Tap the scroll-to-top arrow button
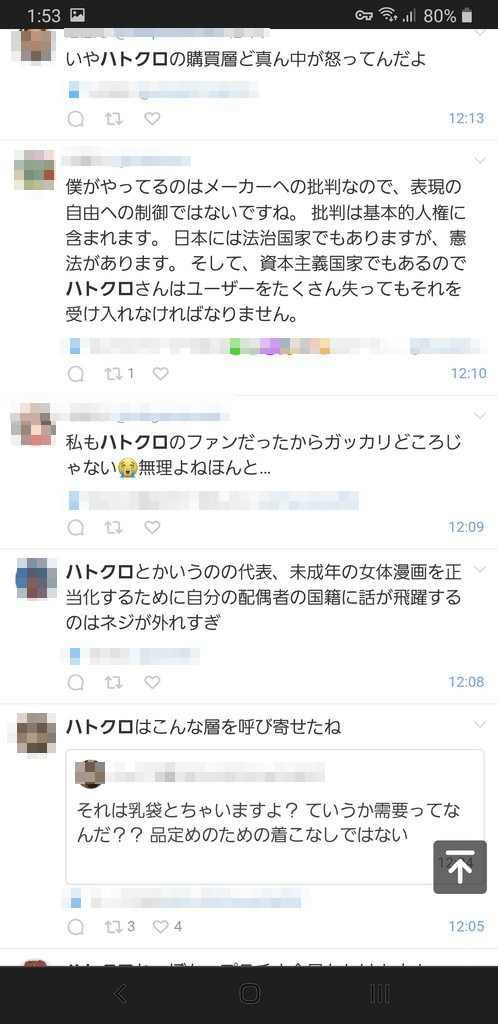Image resolution: width=498 pixels, height=1024 pixels. 460,867
